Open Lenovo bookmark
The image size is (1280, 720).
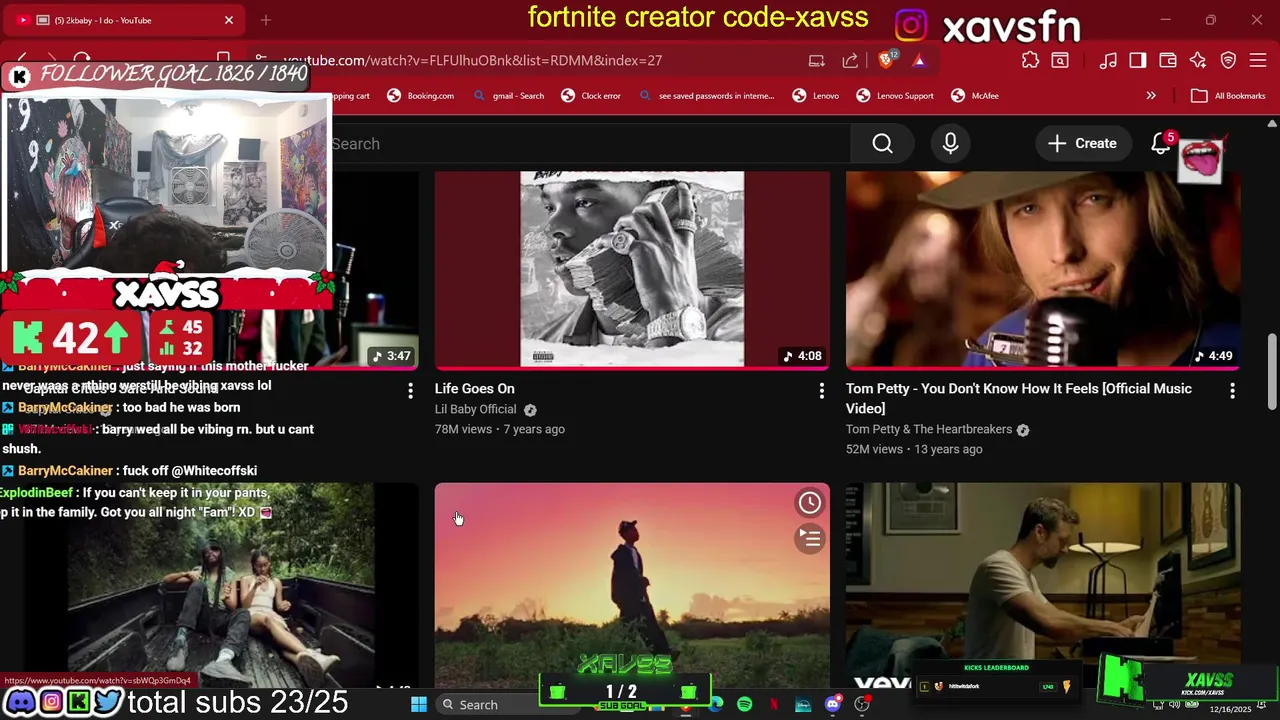tap(815, 96)
